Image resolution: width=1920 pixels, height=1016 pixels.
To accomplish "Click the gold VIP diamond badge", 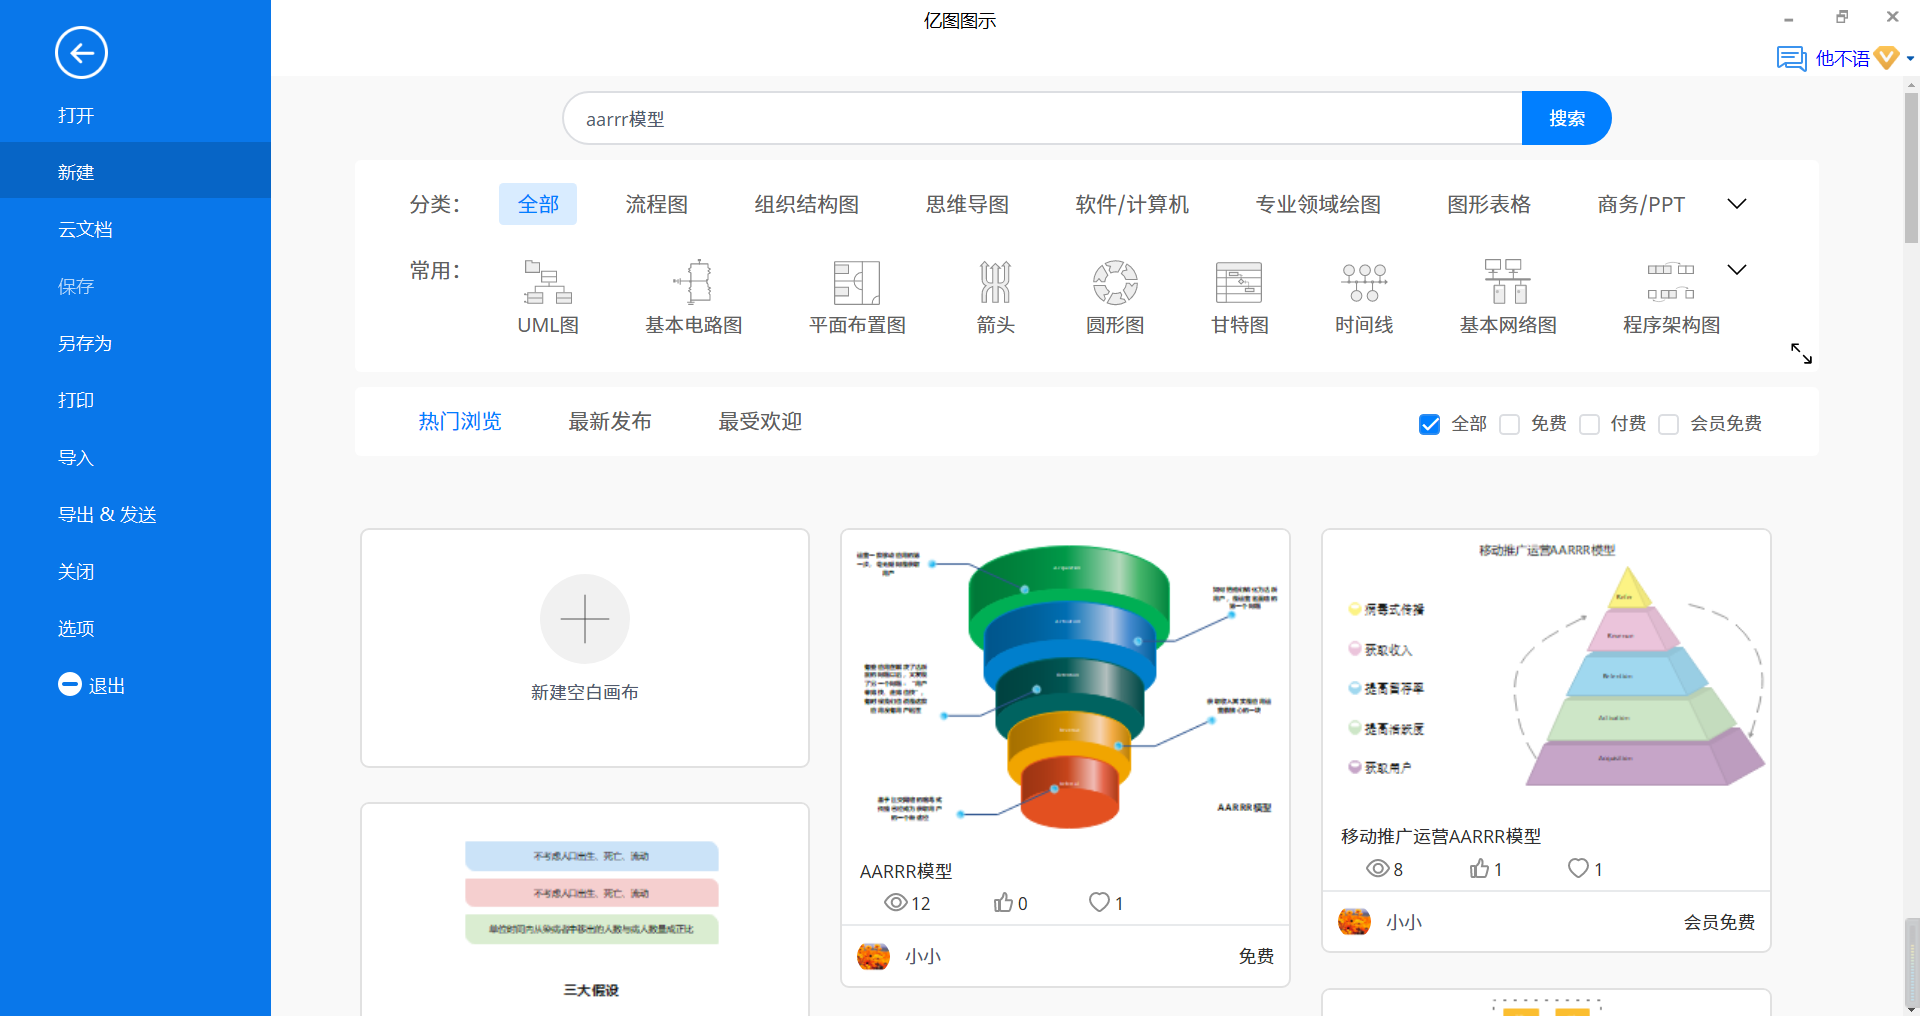I will 1886,58.
